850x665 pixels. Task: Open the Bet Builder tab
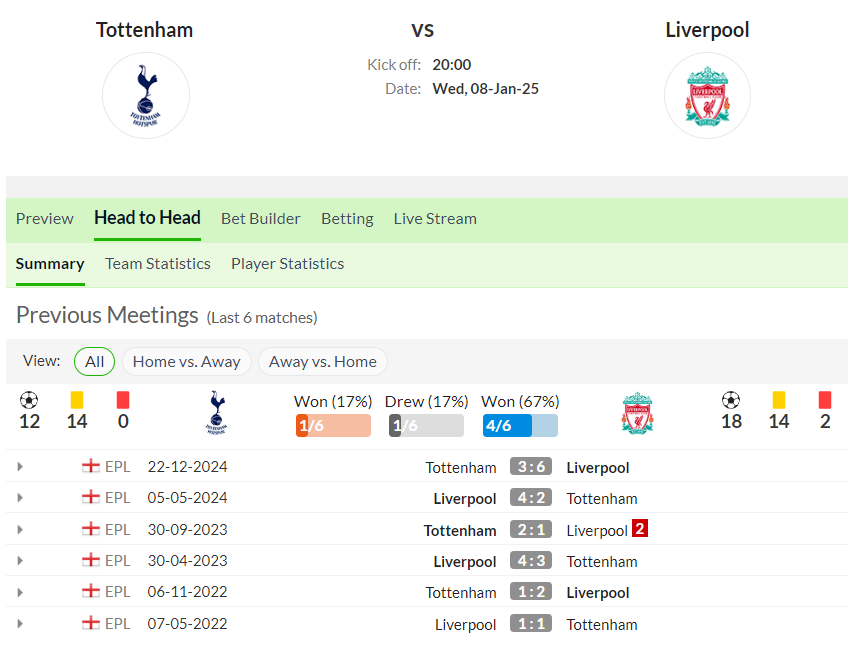point(260,218)
